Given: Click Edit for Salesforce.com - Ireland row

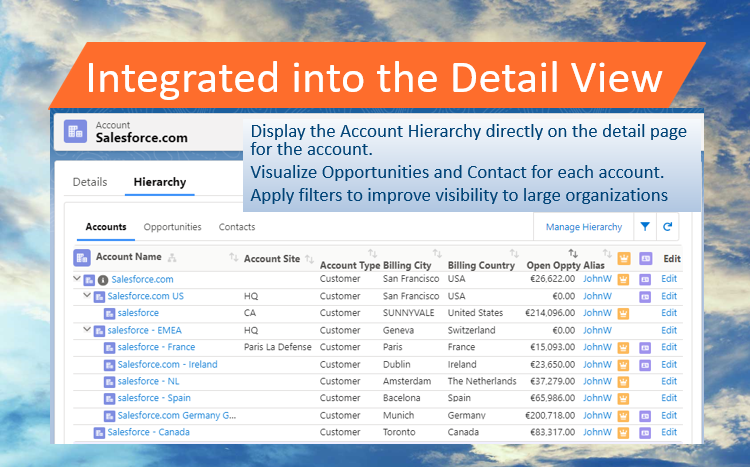Looking at the screenshot, I should 669,364.
